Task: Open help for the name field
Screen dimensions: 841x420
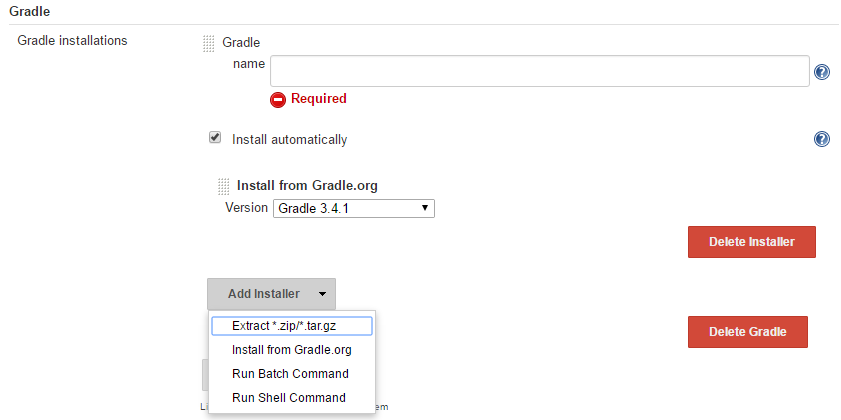Action: pyautogui.click(x=822, y=72)
